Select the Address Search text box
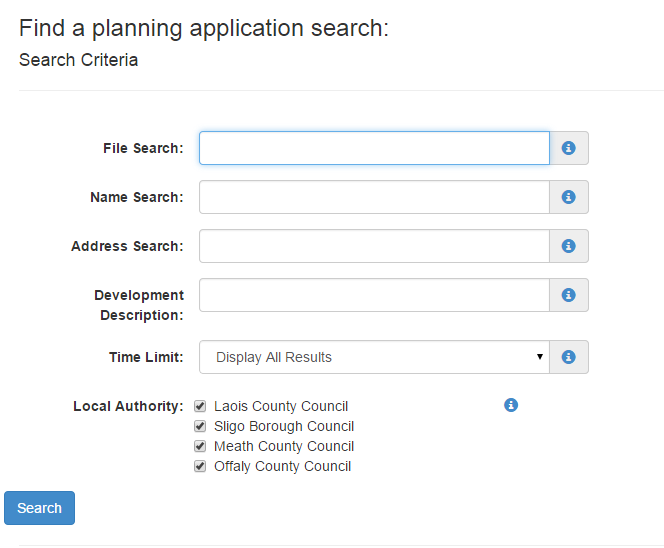 tap(374, 246)
